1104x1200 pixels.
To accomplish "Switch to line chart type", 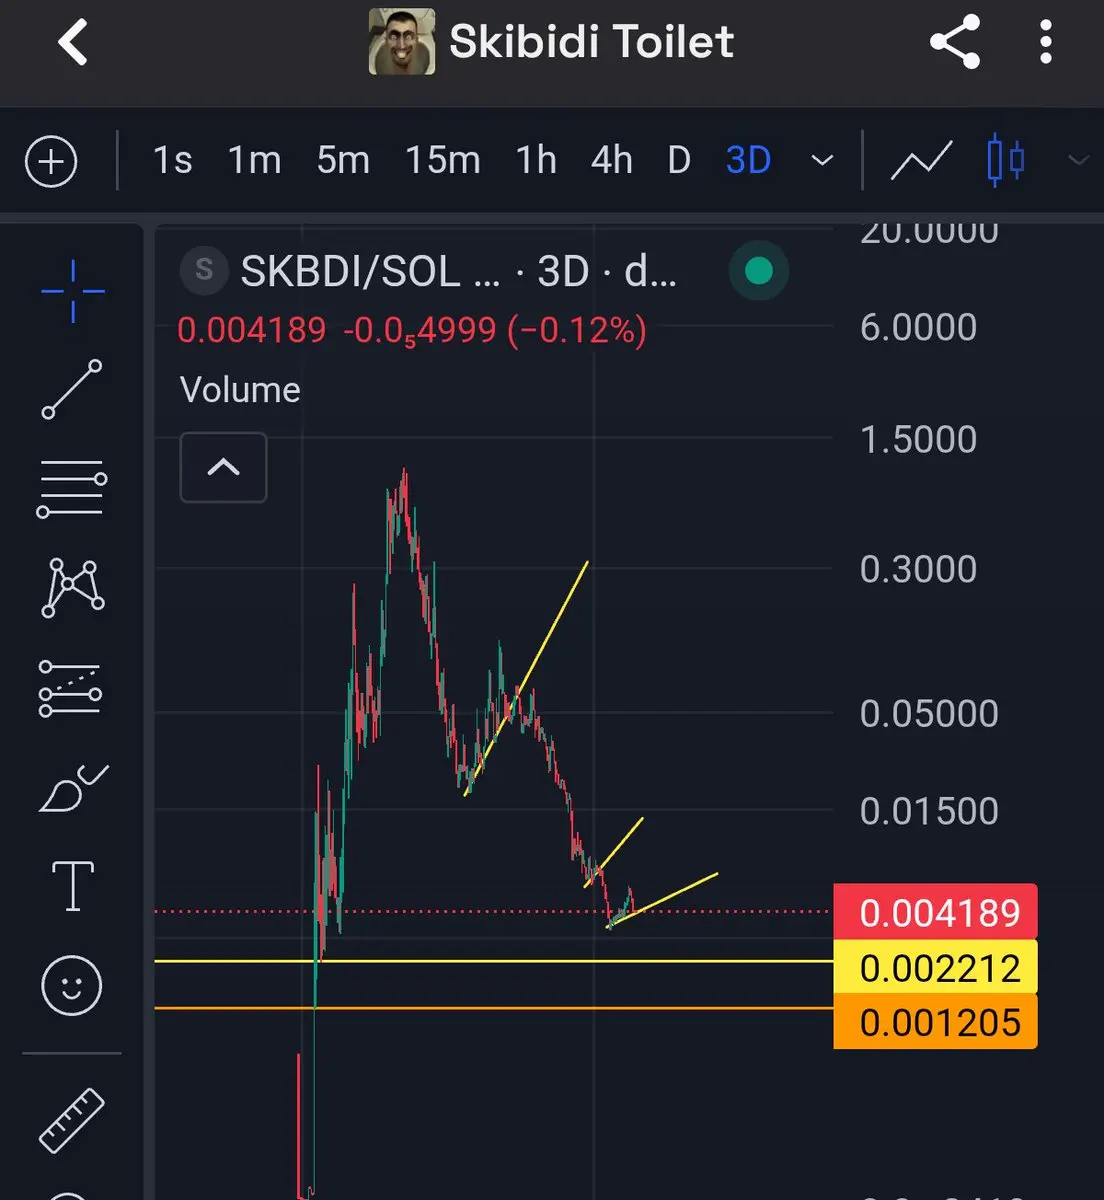I will pos(921,160).
